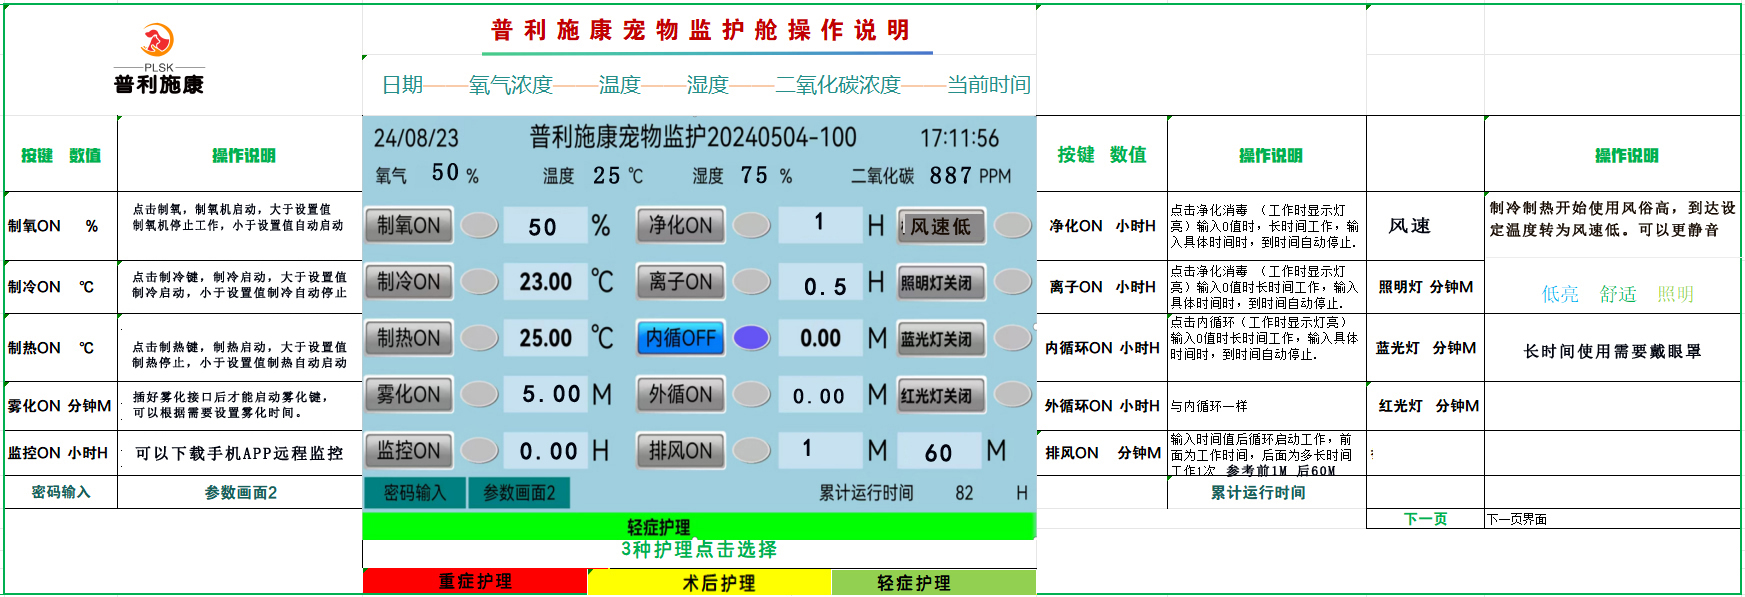Edit the 0.00 M field beside 外循ON

click(820, 394)
